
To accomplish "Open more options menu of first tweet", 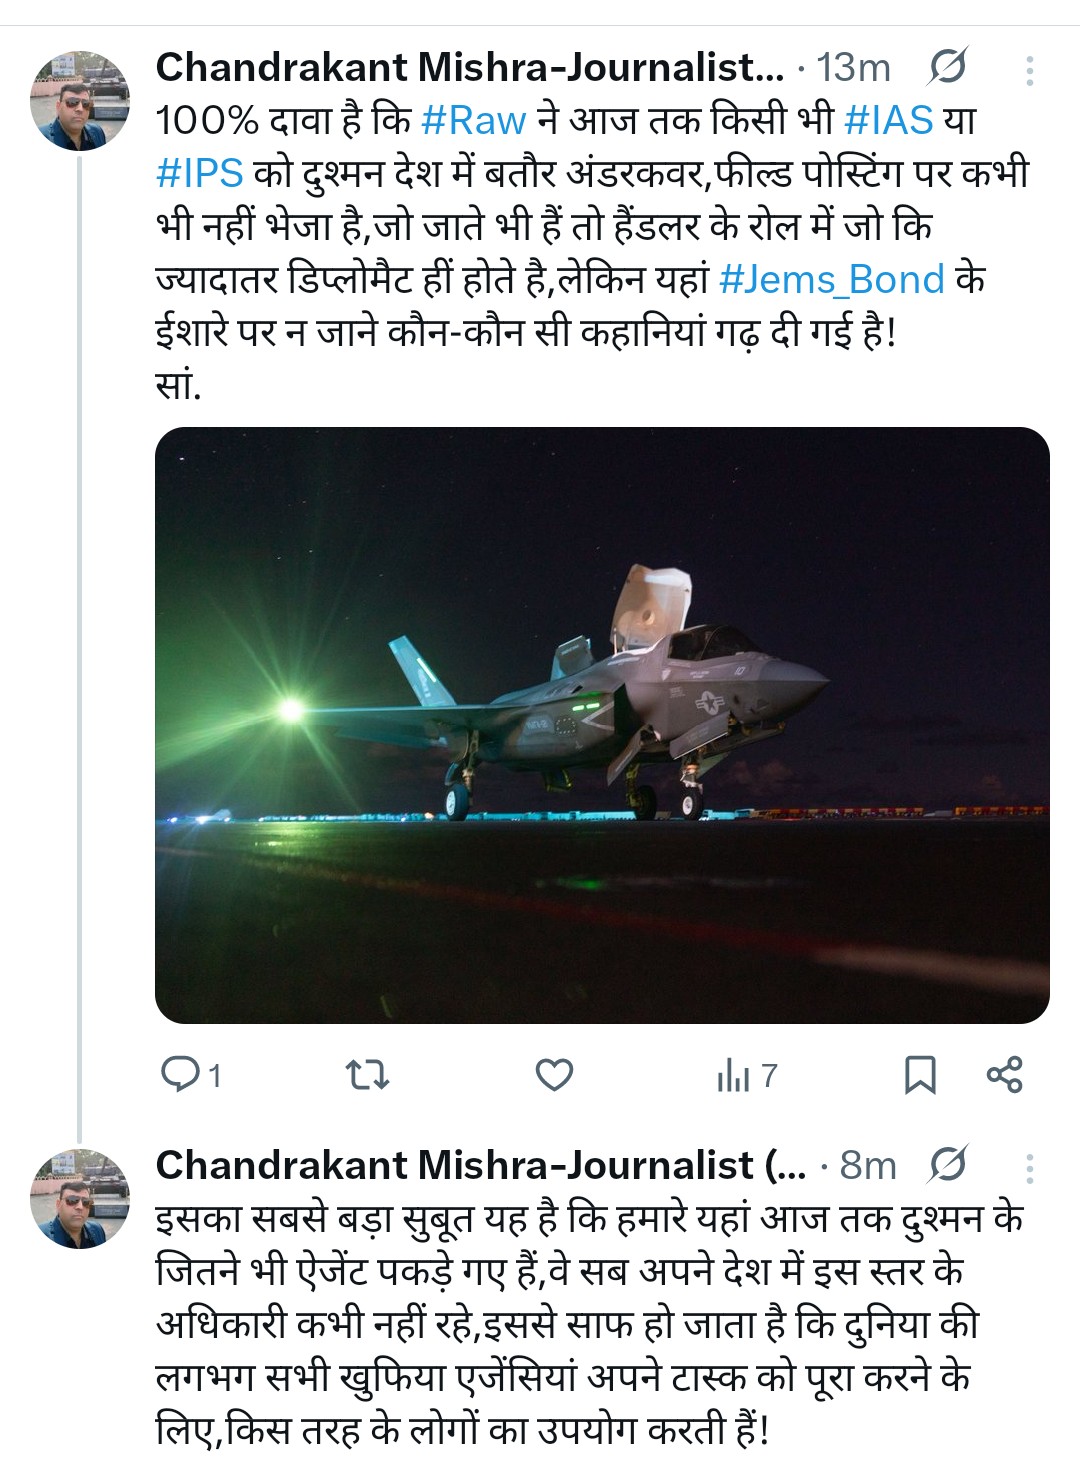I will point(1029,69).
